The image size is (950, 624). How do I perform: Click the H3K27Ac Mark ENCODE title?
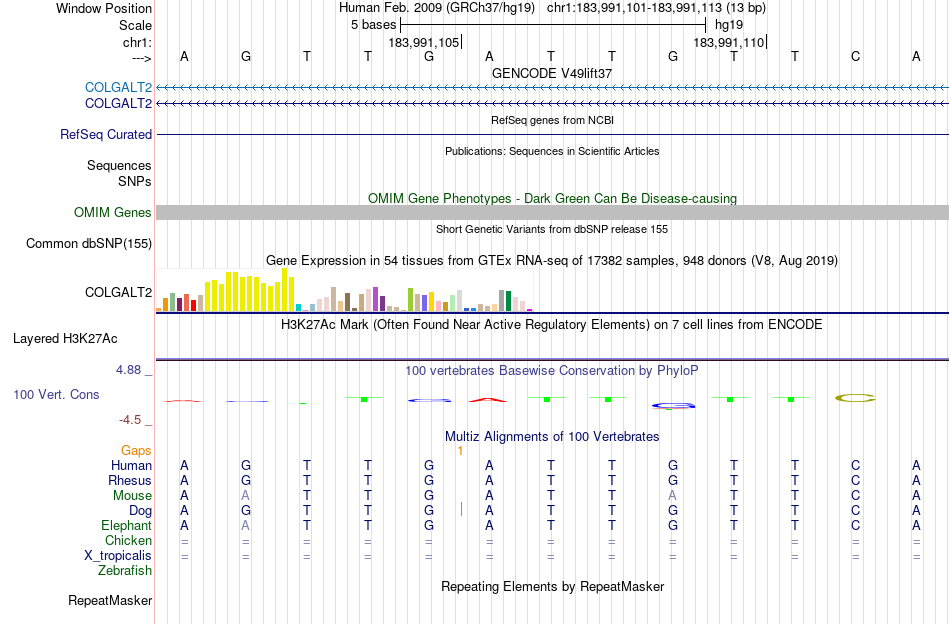click(552, 325)
